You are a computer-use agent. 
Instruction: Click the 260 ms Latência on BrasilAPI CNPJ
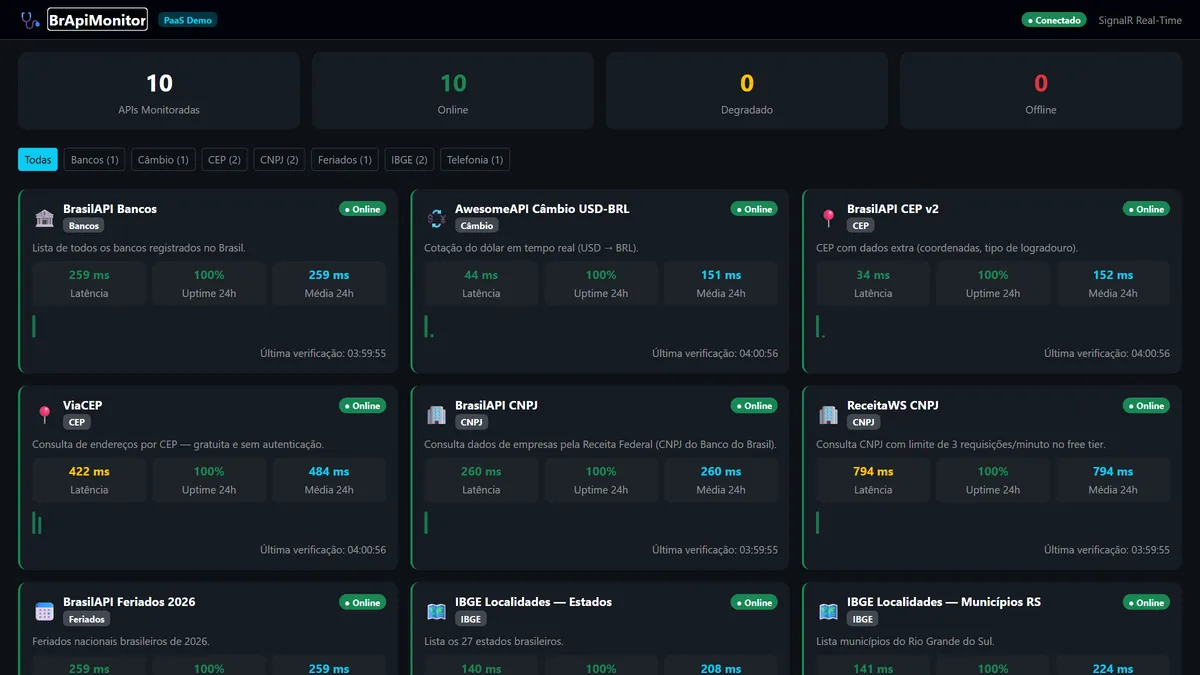(481, 472)
